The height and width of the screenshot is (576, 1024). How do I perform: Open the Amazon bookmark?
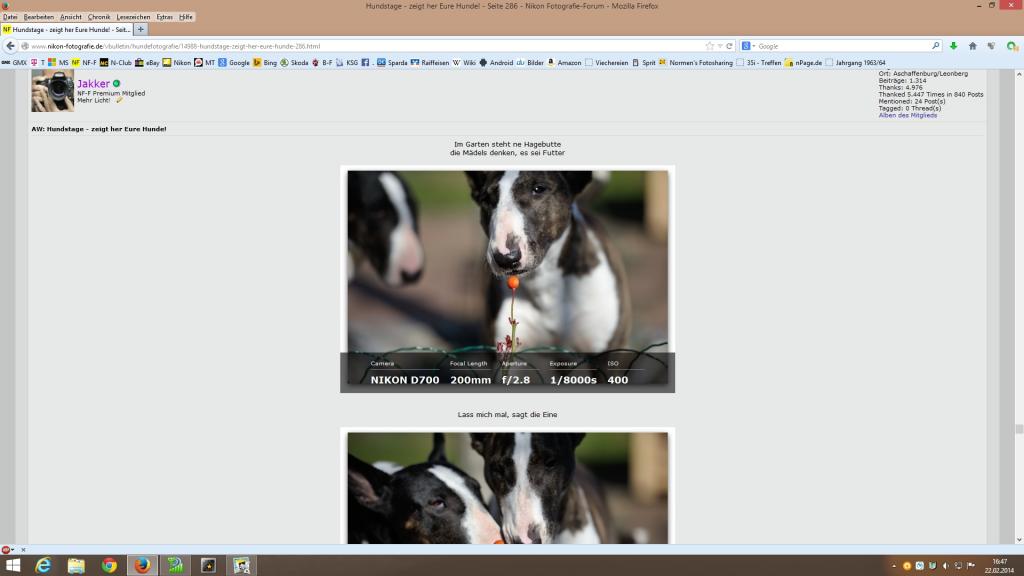coord(564,63)
